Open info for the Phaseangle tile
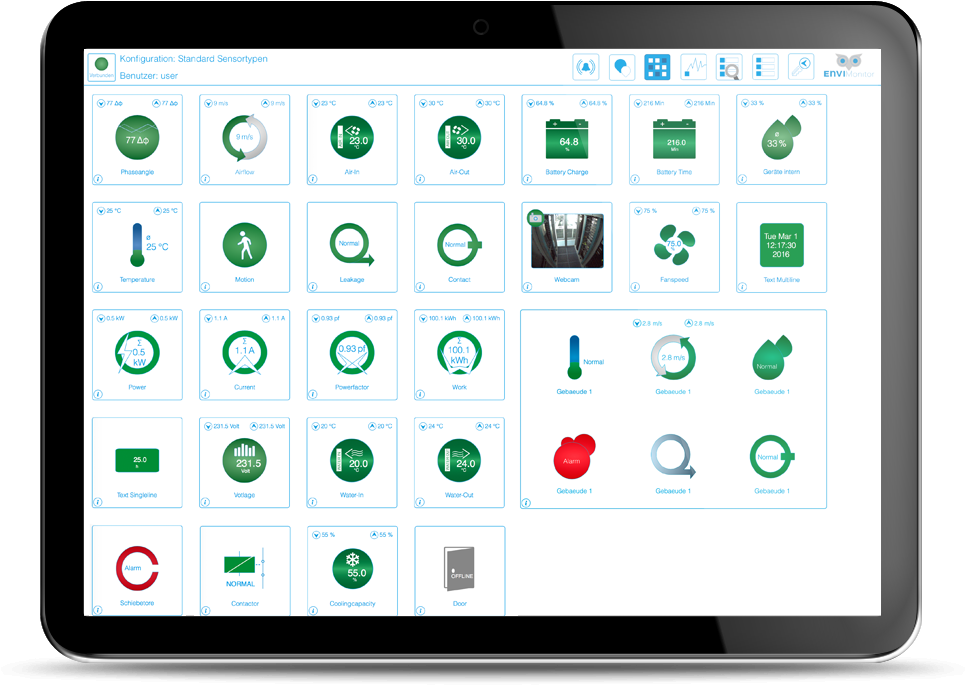Viewport: 965px width, 685px height. pyautogui.click(x=98, y=178)
